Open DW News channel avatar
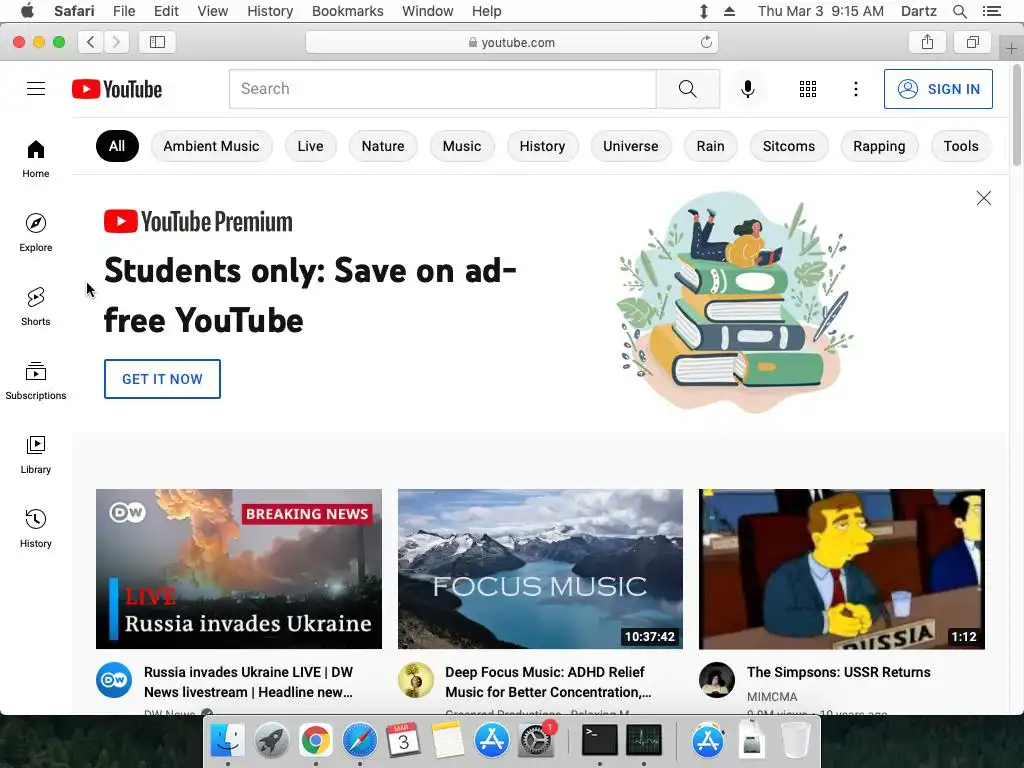This screenshot has width=1024, height=768. [114, 680]
